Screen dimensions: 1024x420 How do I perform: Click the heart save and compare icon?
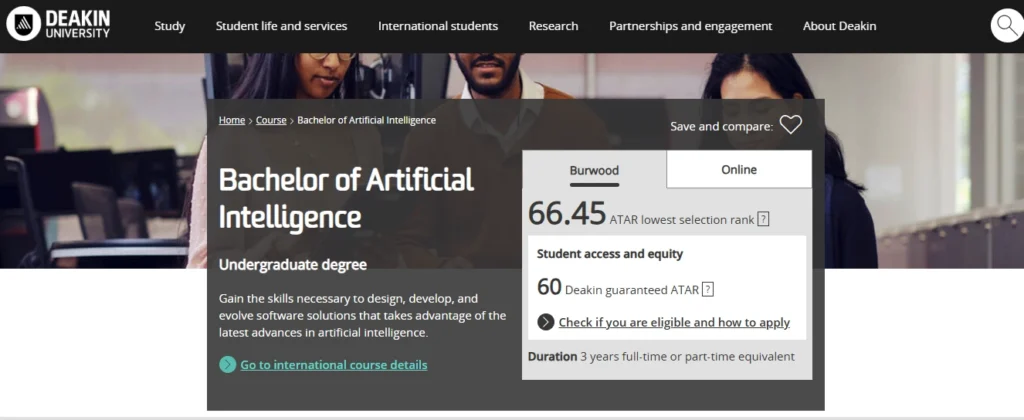click(791, 125)
